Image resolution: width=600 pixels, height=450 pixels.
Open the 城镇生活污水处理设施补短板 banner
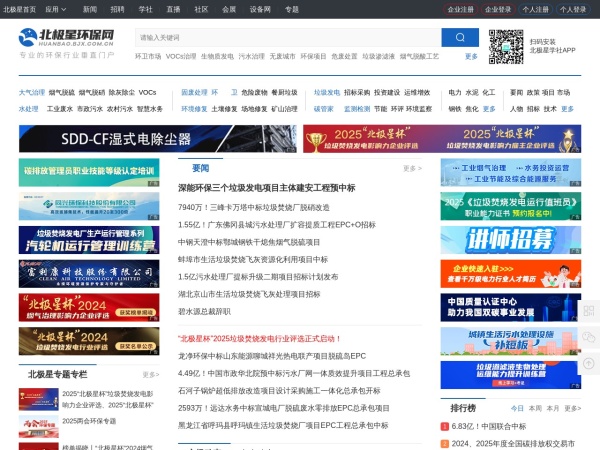coord(511,341)
